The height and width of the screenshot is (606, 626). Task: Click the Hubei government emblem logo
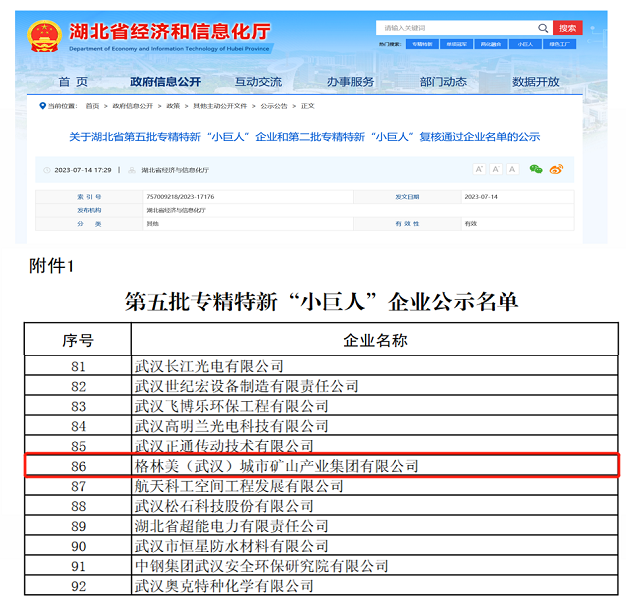click(44, 37)
